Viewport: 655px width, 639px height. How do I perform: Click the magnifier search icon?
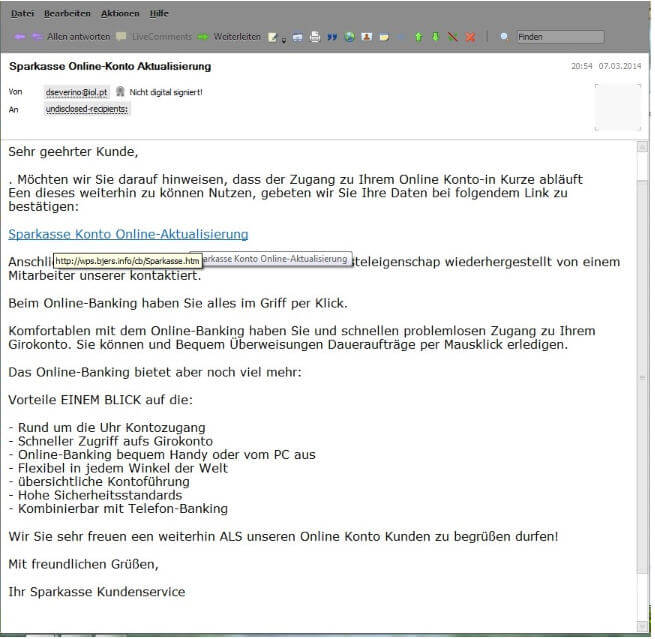click(x=504, y=37)
